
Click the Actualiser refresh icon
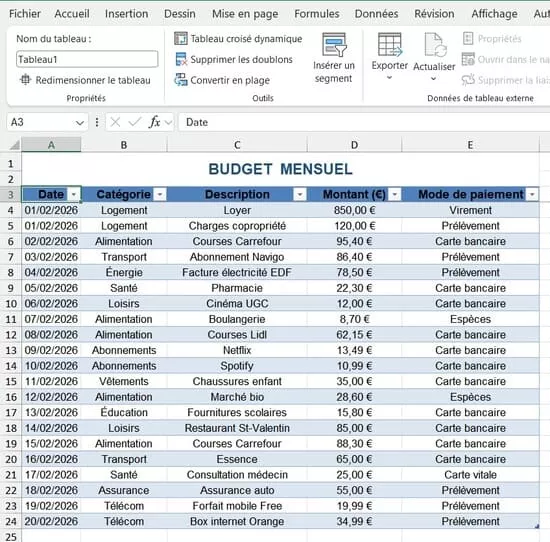[435, 45]
